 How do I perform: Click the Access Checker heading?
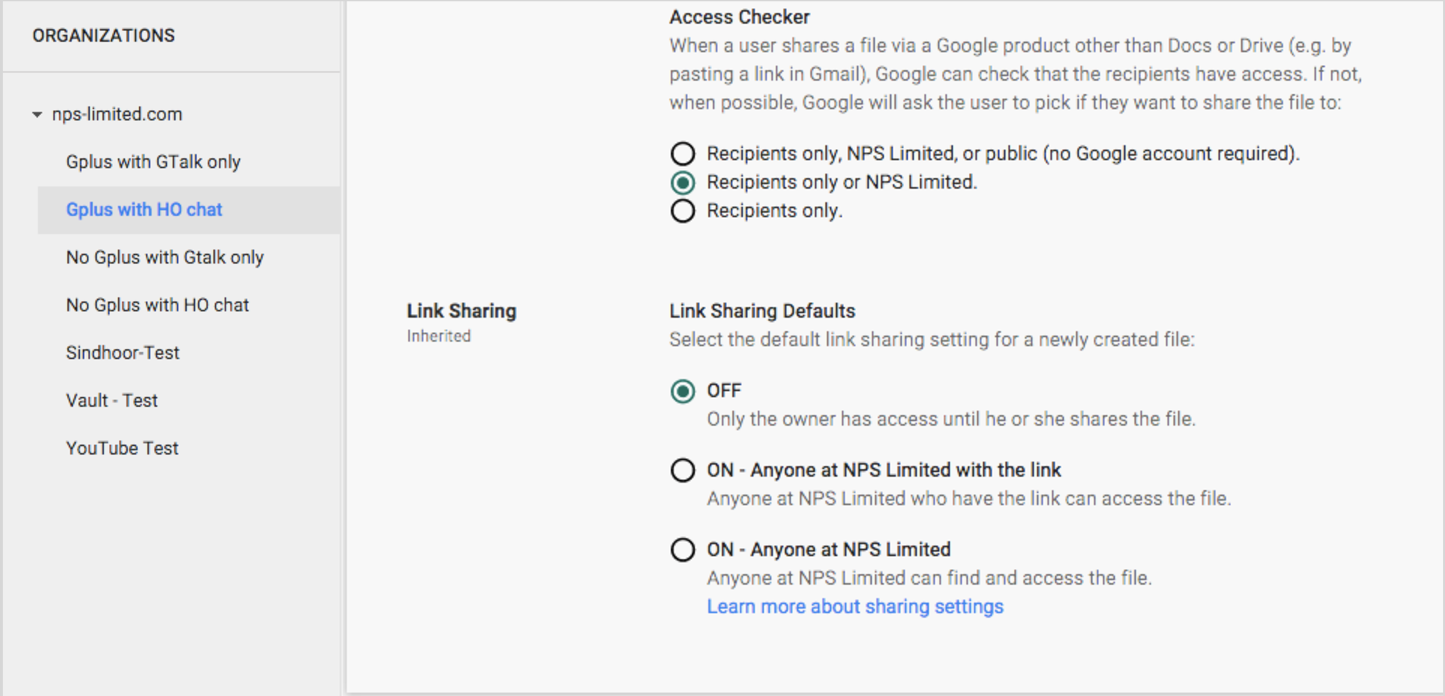pyautogui.click(x=739, y=17)
